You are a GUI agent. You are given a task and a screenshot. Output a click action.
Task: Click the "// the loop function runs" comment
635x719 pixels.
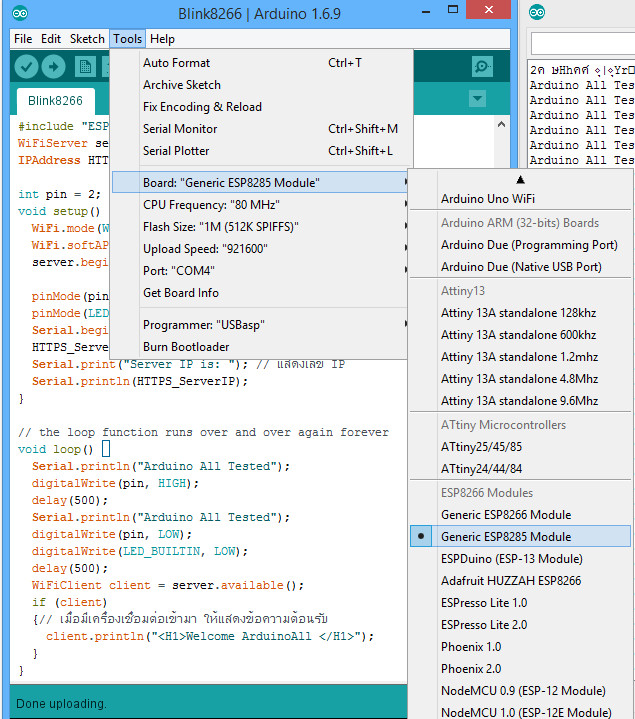(x=203, y=432)
